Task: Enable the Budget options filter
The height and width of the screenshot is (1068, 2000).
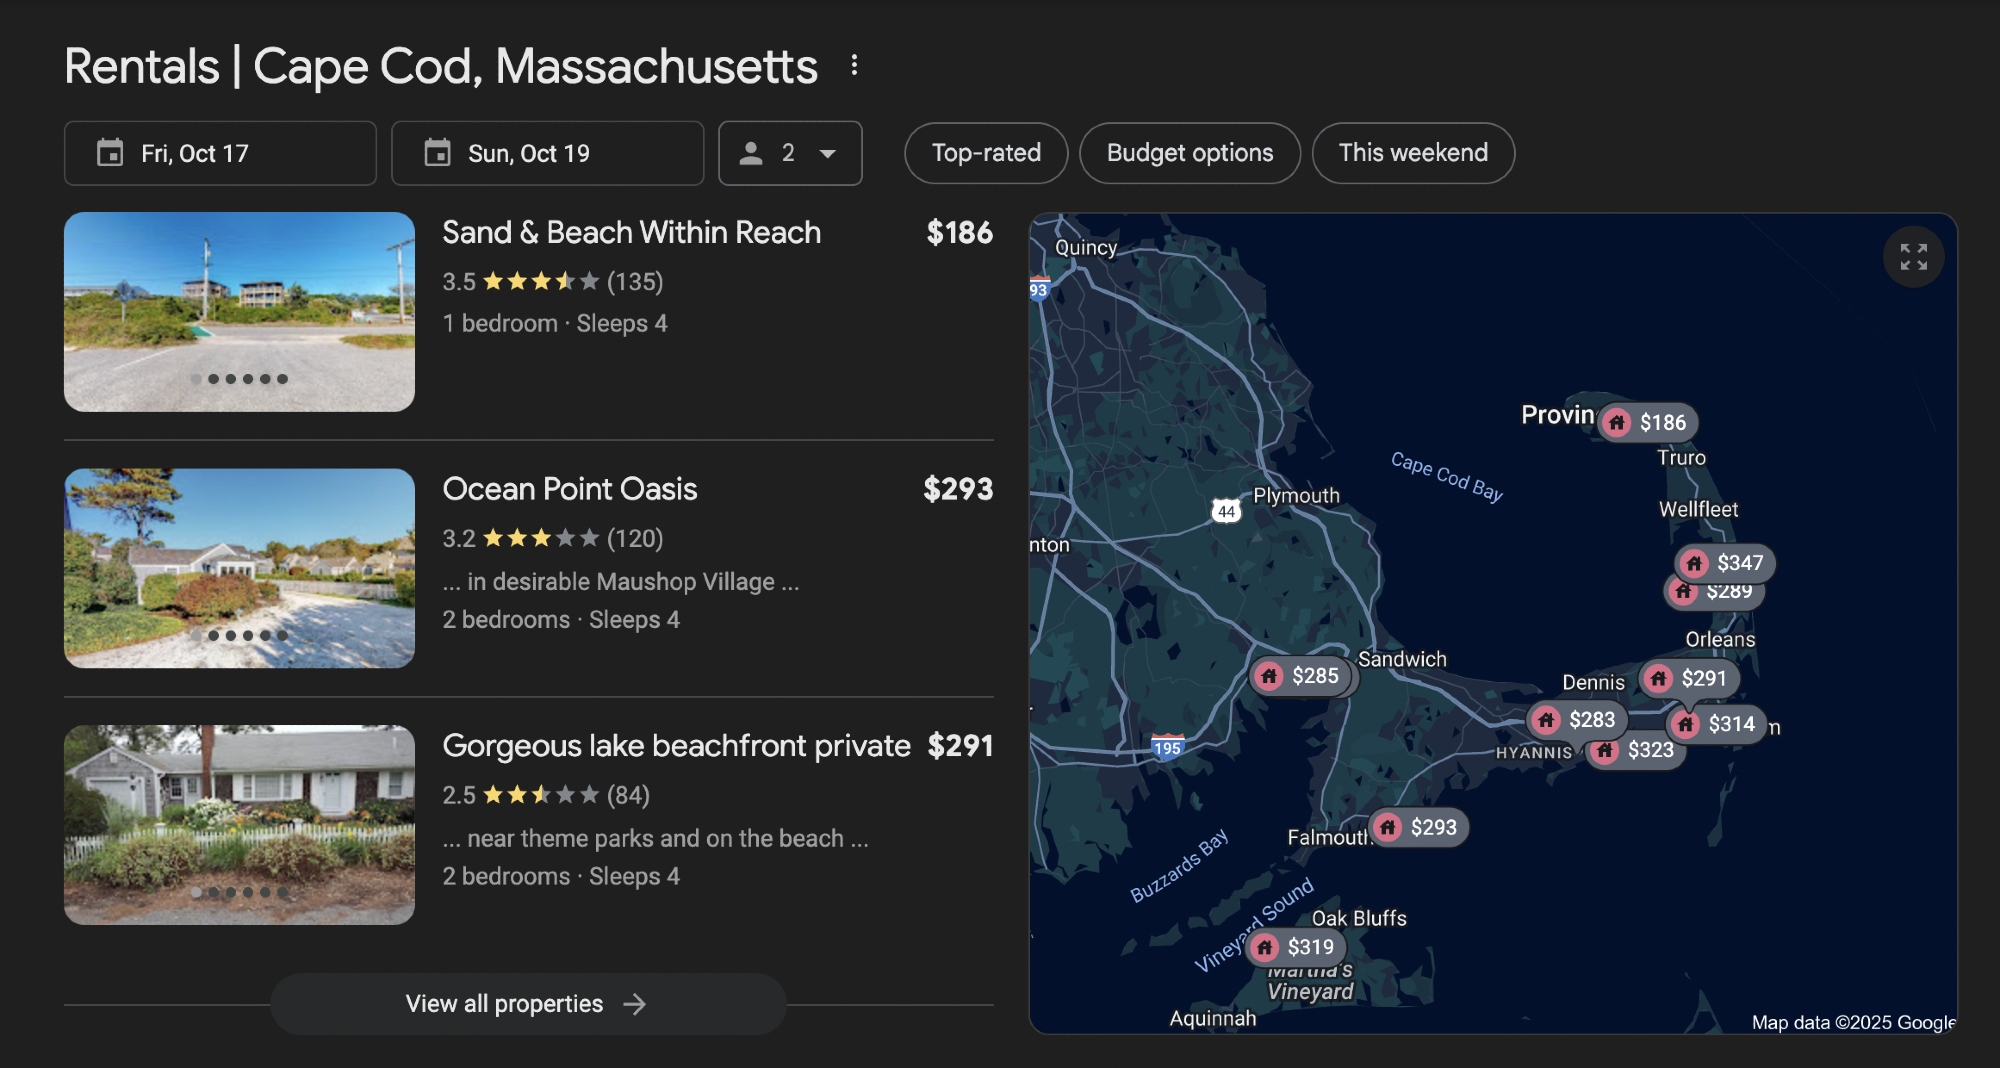Action: [1190, 153]
